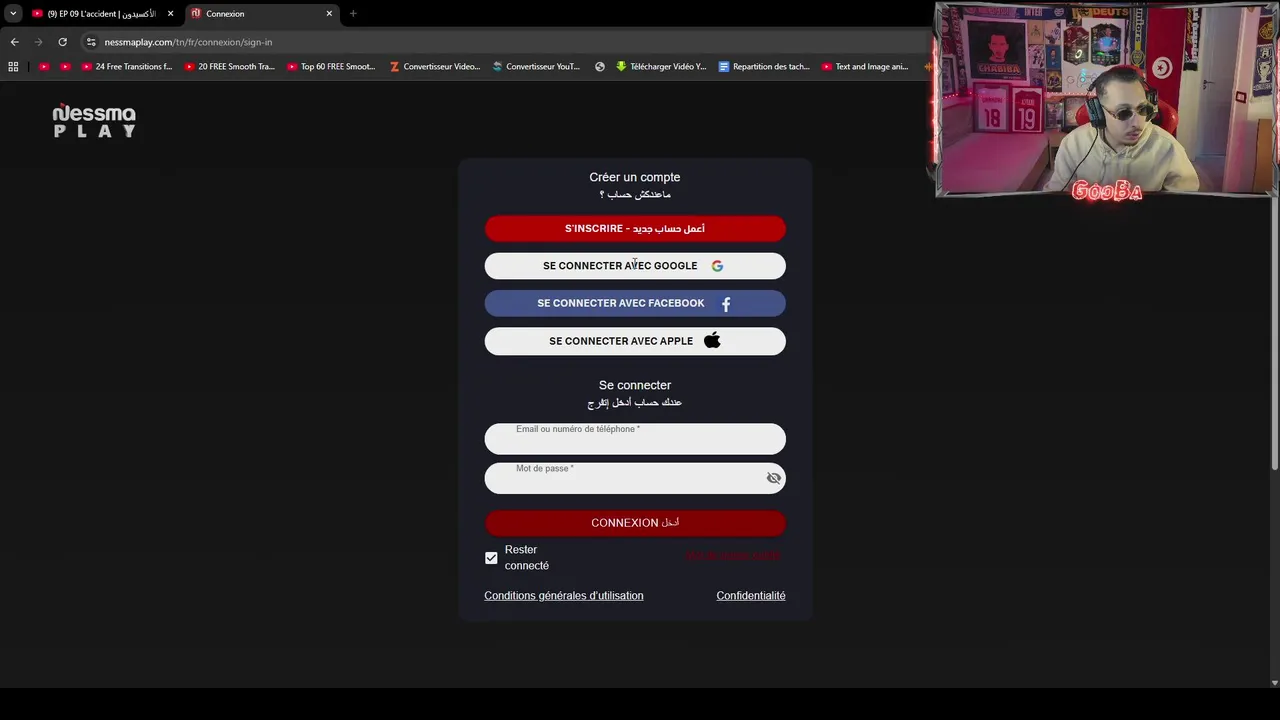This screenshot has height=720, width=1280.
Task: Close the EP 09 L'accident tab
Action: [x=170, y=14]
